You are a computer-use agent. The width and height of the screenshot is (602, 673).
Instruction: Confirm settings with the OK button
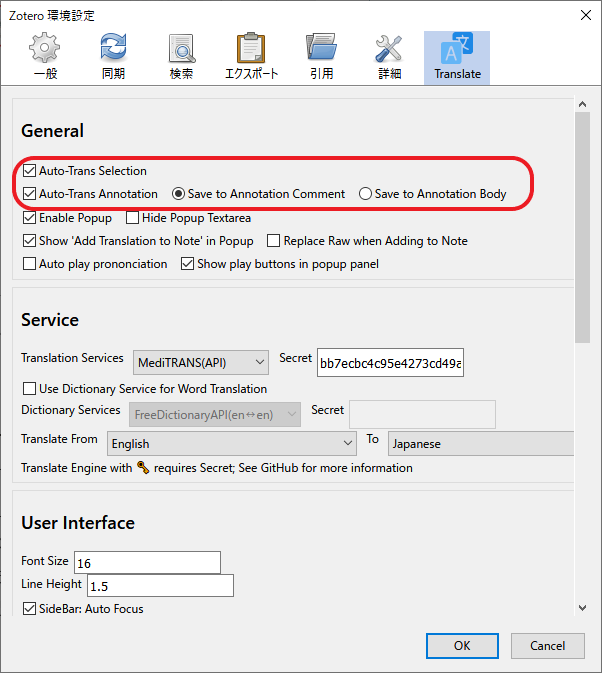462,646
